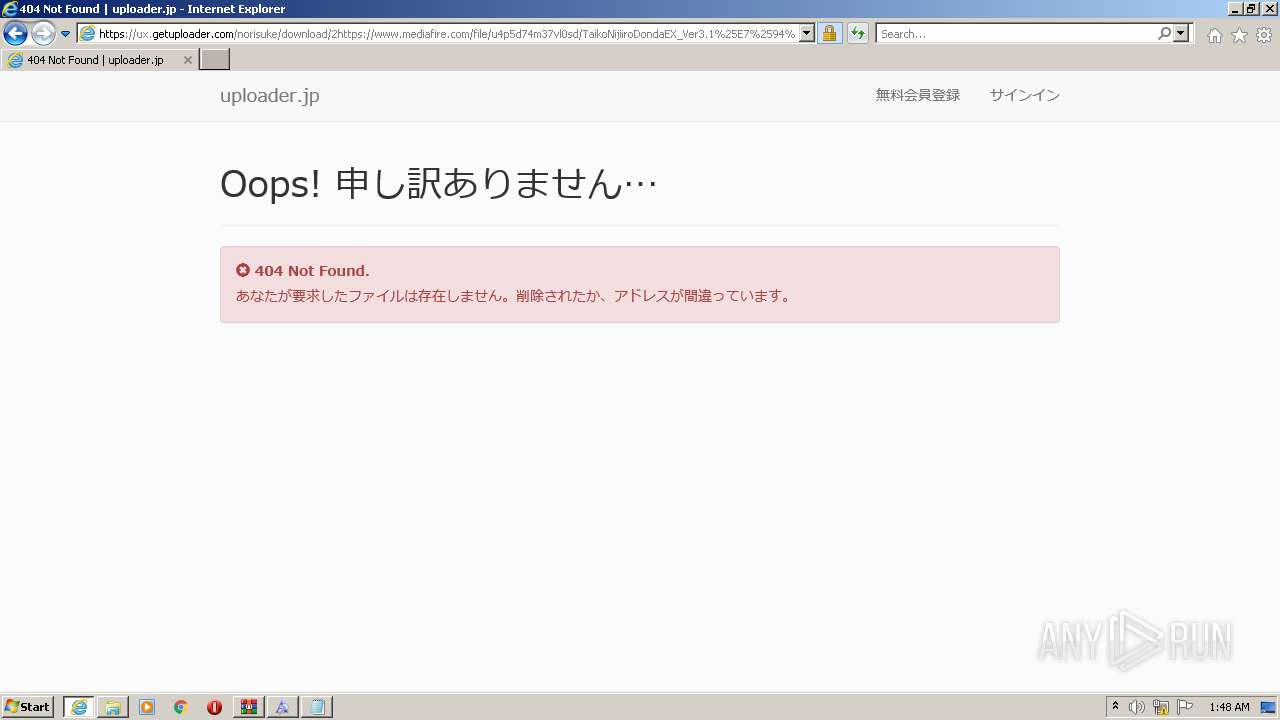The image size is (1280, 720).
Task: Open the search provider dropdown arrow
Action: (1181, 34)
